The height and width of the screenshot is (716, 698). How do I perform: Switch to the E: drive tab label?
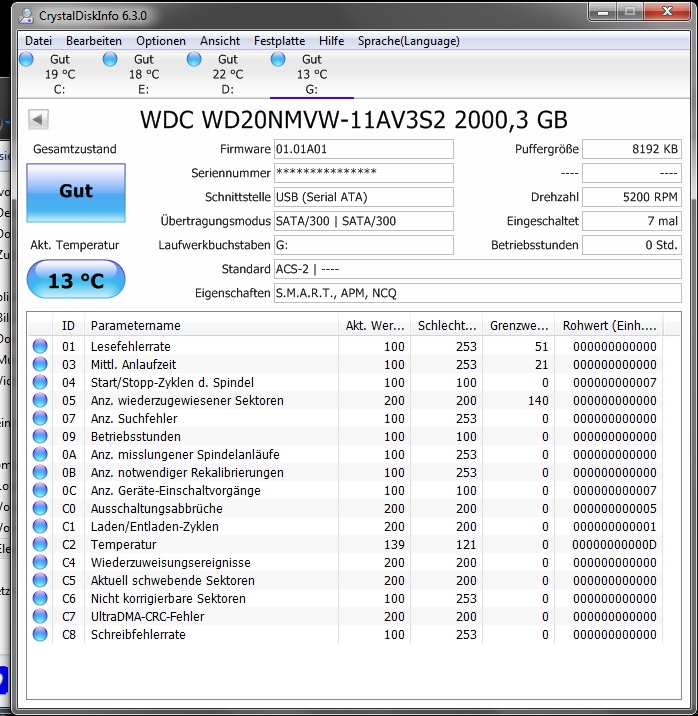click(x=144, y=90)
